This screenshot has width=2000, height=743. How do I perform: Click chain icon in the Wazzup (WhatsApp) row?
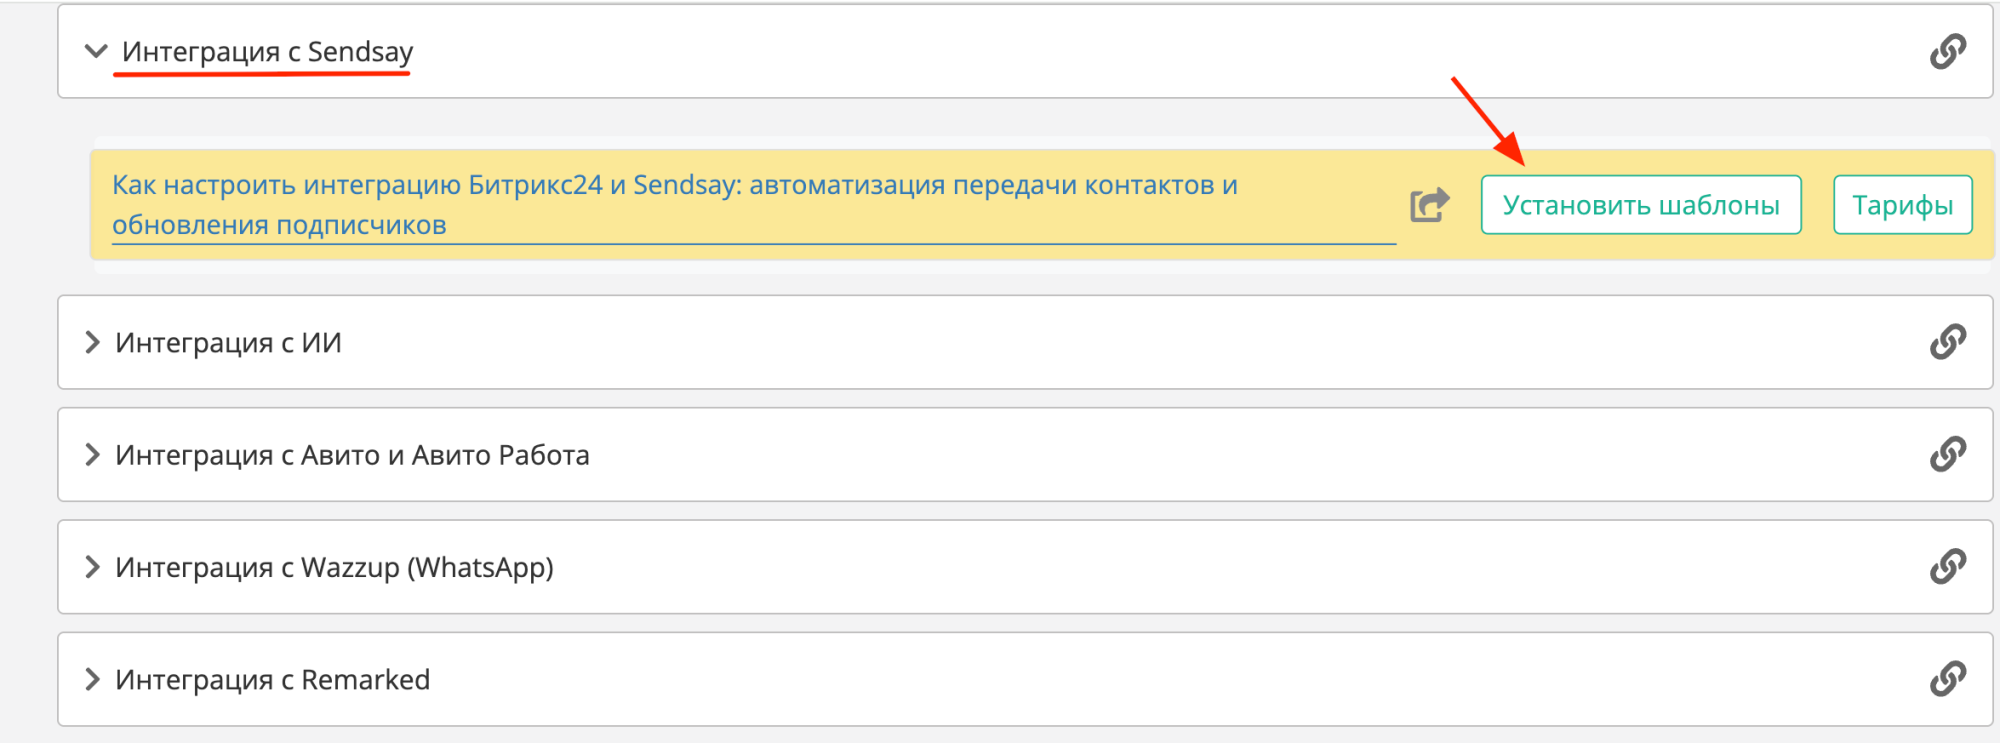[x=1947, y=567]
